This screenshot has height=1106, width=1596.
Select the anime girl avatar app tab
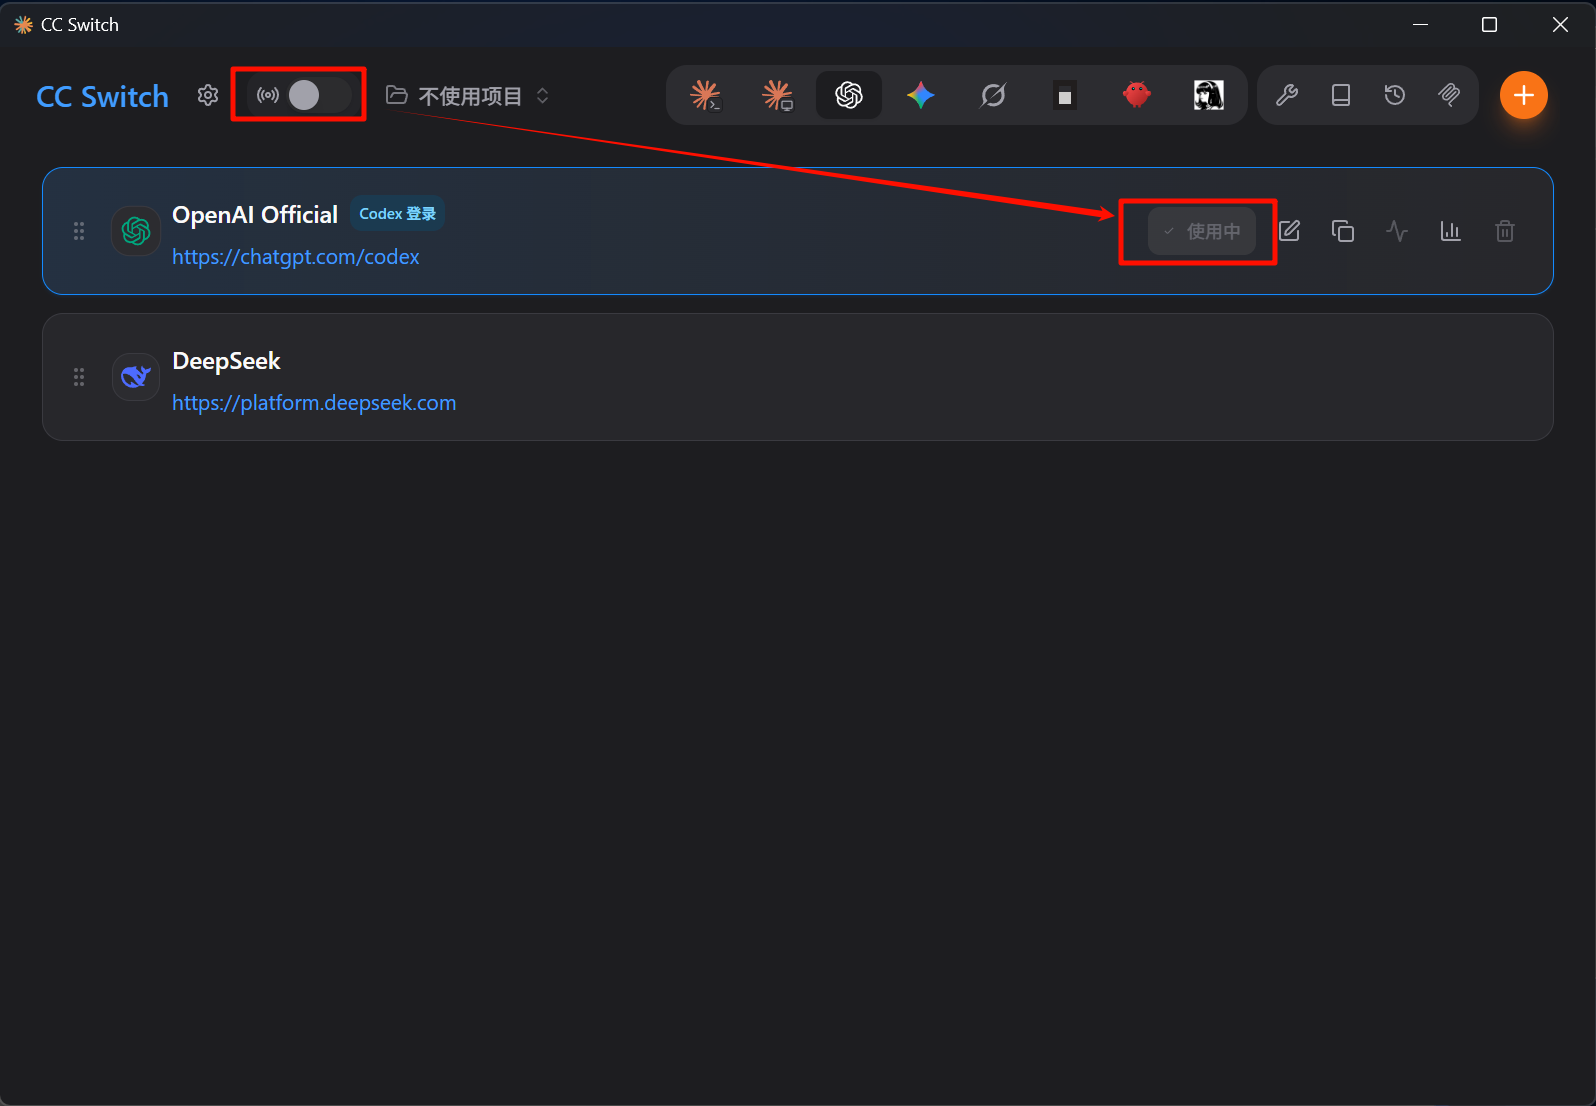[1209, 95]
